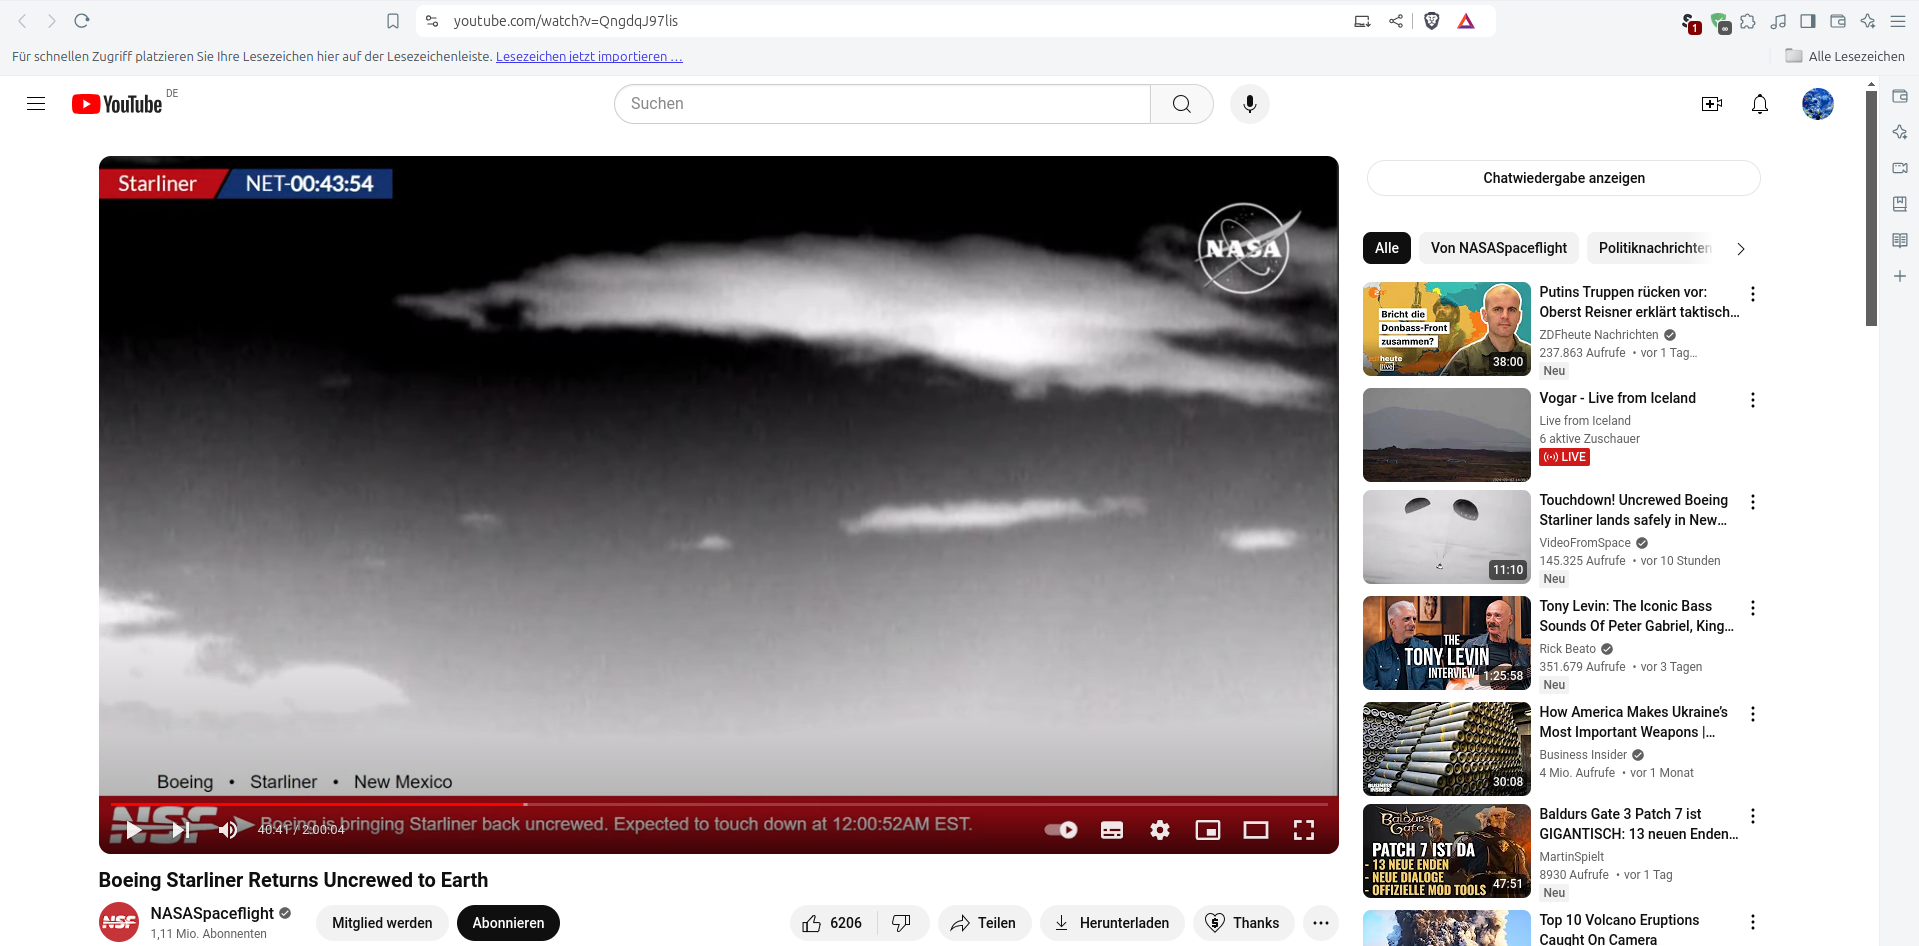The height and width of the screenshot is (946, 1919).
Task: Open Touchdown Uncrewed Boeing Starliner title
Action: pyautogui.click(x=1634, y=510)
